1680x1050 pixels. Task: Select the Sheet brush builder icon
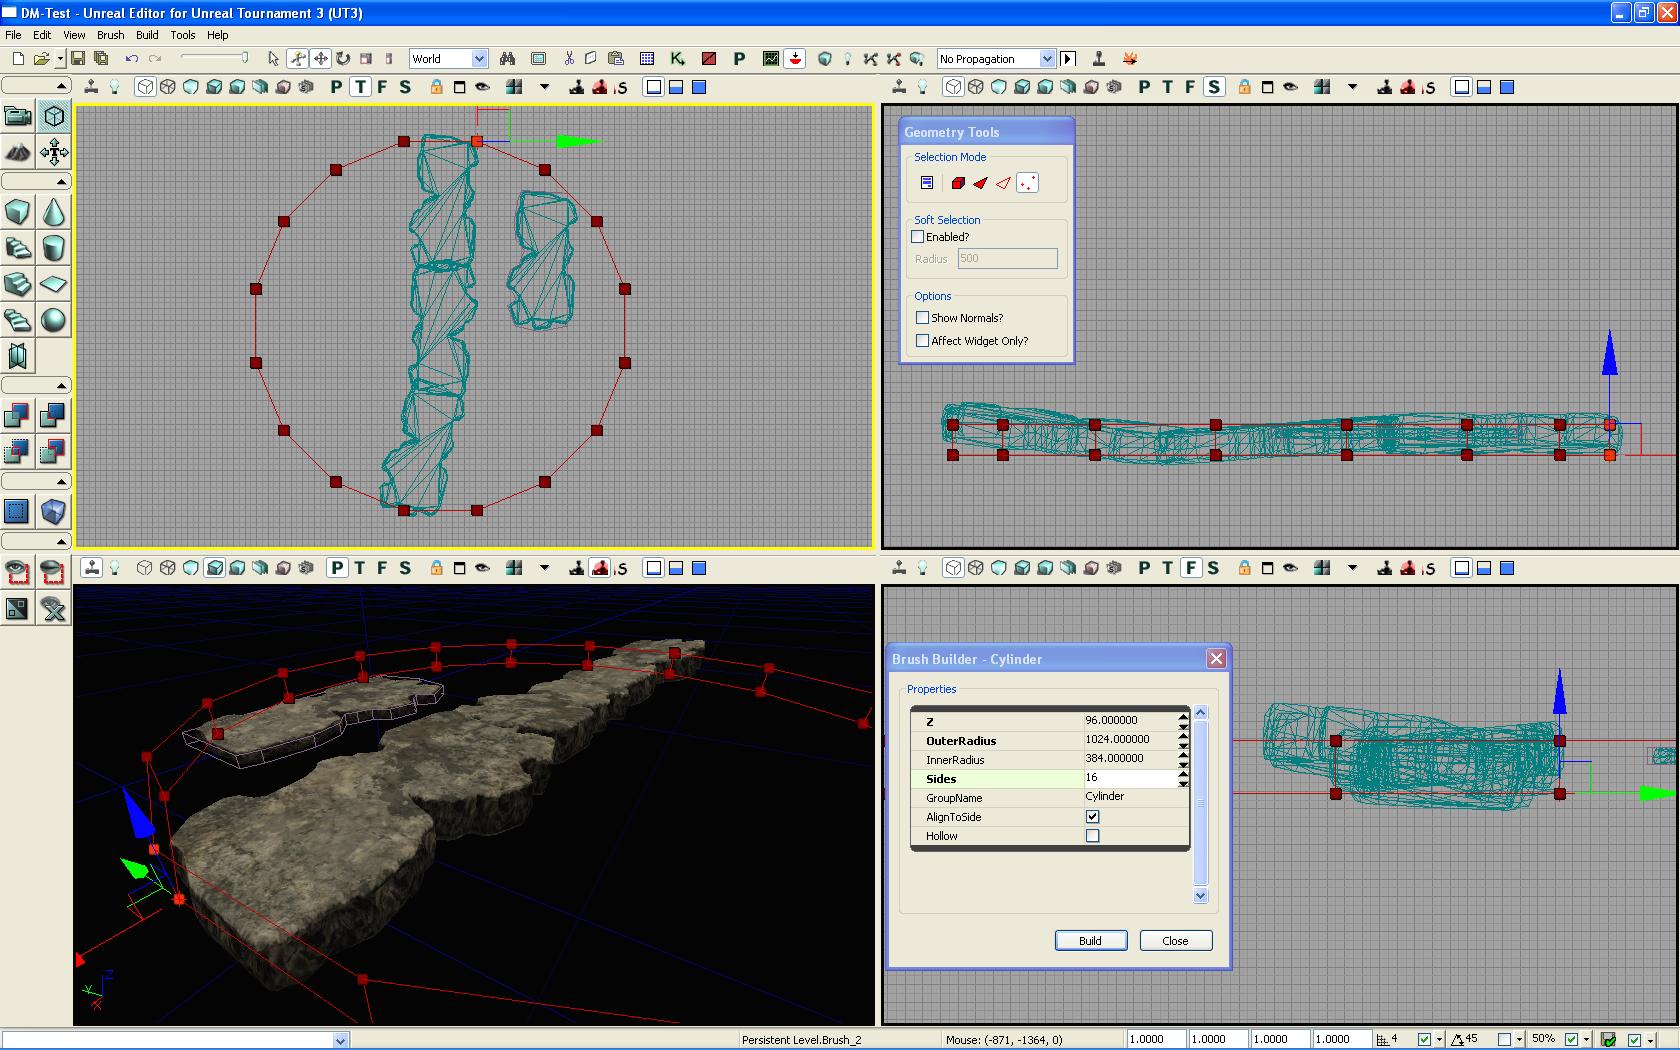pyautogui.click(x=53, y=284)
